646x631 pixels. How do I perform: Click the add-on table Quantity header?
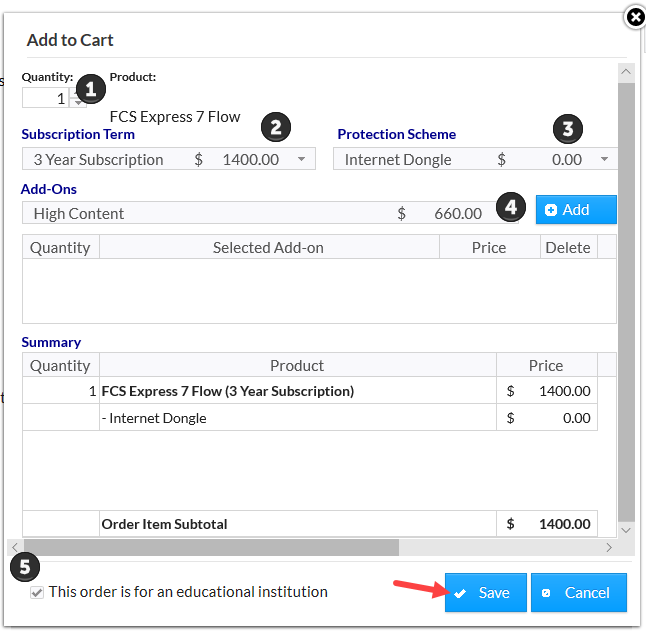click(61, 248)
